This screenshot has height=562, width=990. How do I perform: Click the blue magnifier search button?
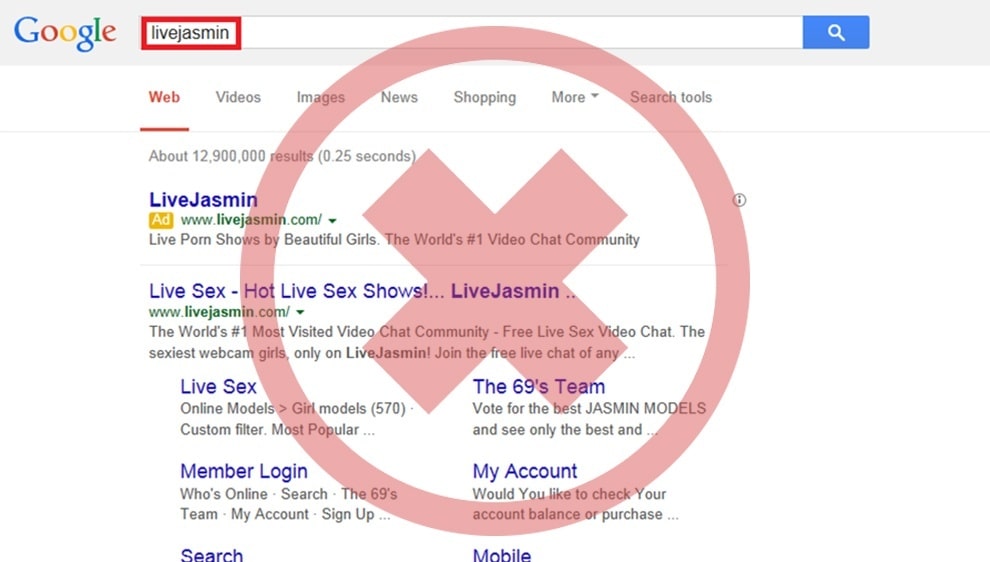click(x=836, y=33)
